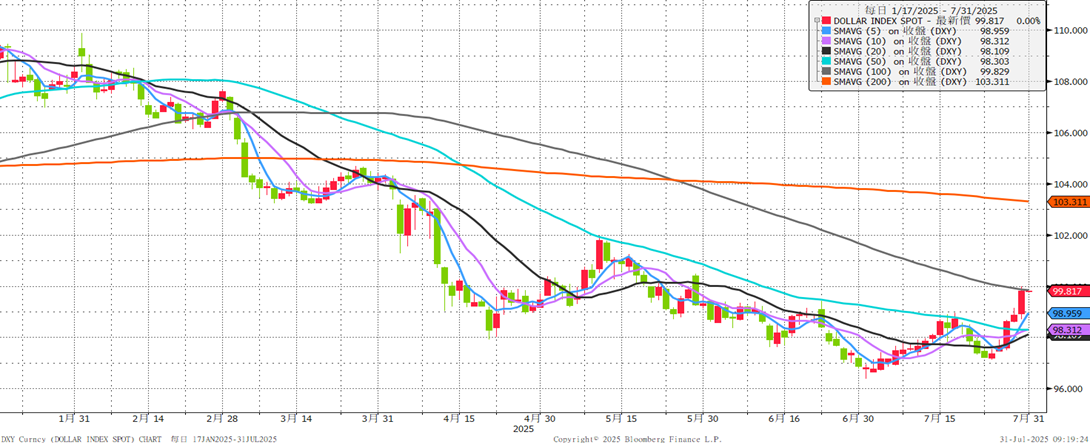Click the 102.000 price axis label

[x=1071, y=236]
